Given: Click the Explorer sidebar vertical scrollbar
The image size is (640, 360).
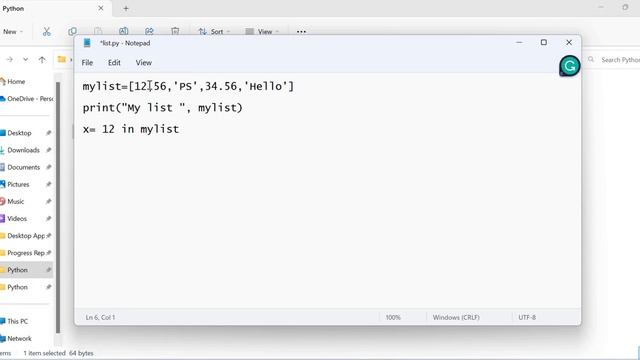Looking at the screenshot, I should click(x=58, y=207).
